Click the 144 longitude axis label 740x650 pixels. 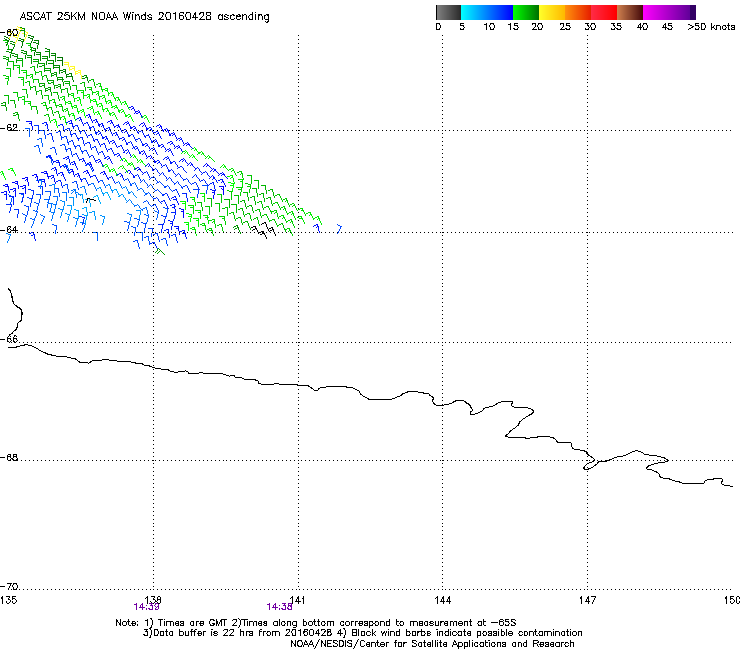[443, 600]
